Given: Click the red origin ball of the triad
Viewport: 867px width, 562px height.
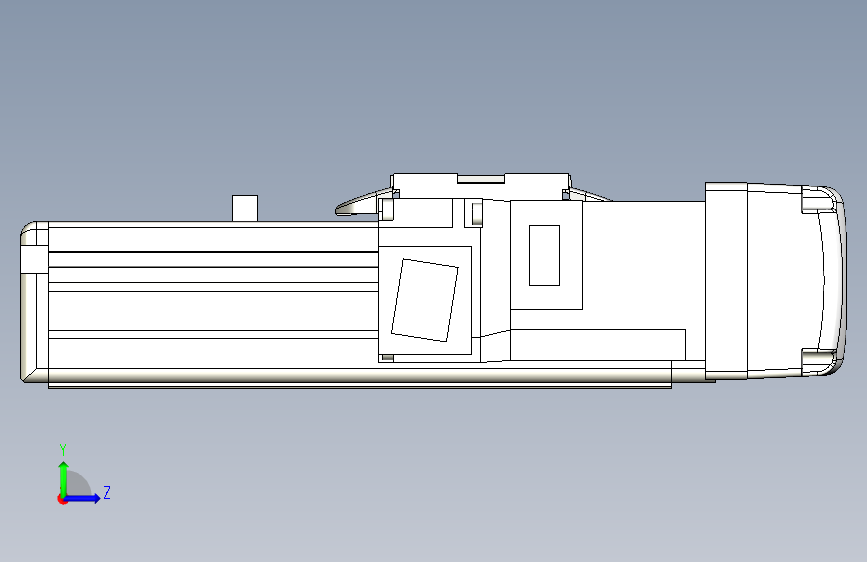Looking at the screenshot, I should click(x=62, y=499).
